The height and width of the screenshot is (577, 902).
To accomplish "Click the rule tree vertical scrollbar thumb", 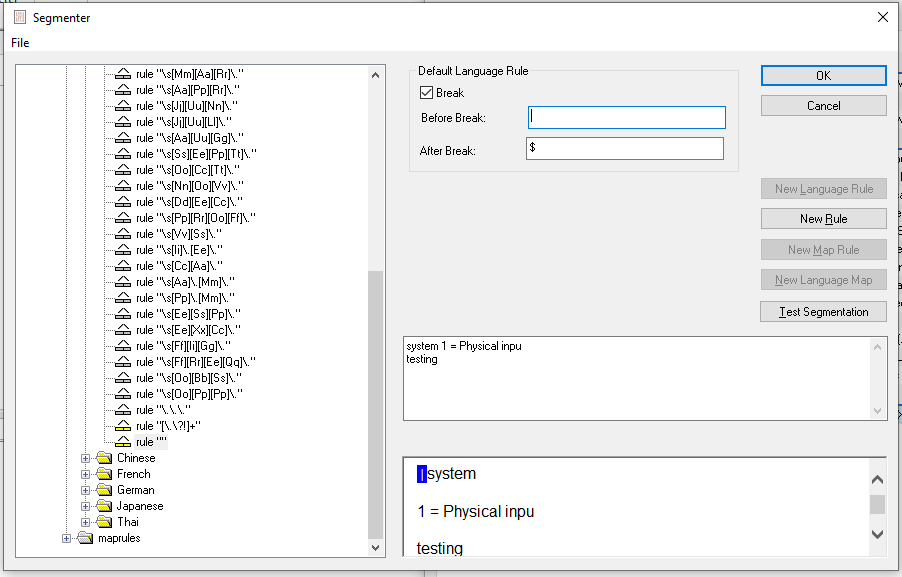I will click(376, 404).
